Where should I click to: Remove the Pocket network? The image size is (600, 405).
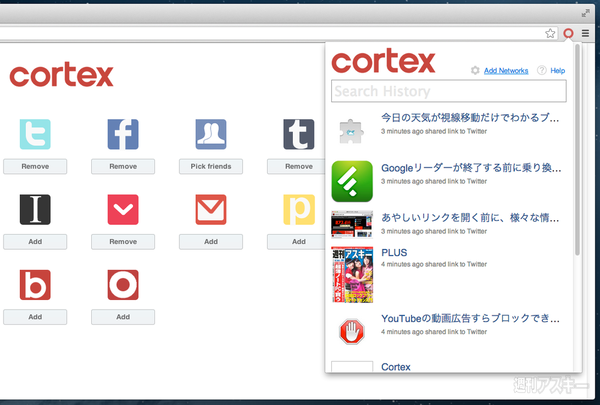(123, 242)
